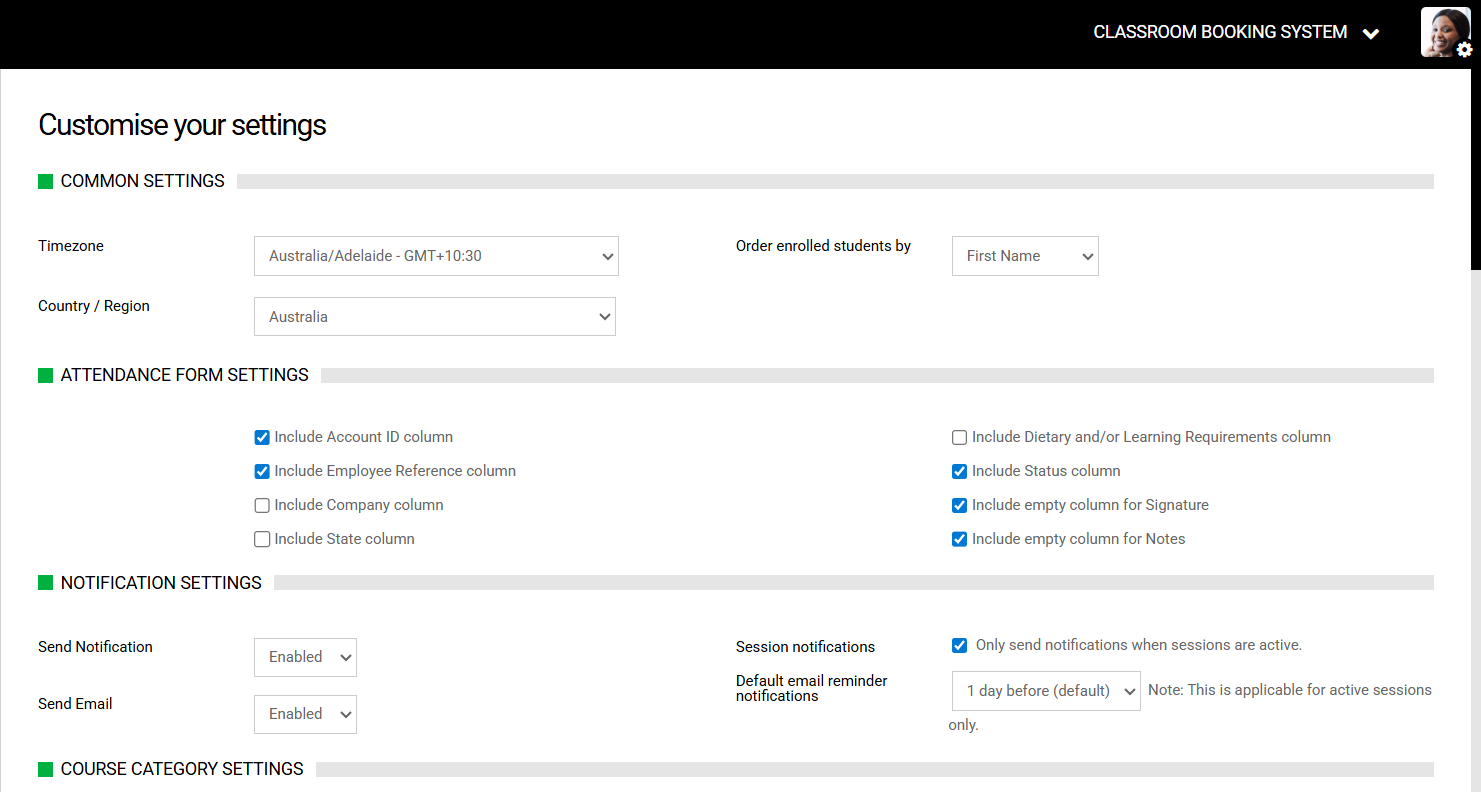
Task: Open the Send Email dropdown
Action: coord(305,714)
